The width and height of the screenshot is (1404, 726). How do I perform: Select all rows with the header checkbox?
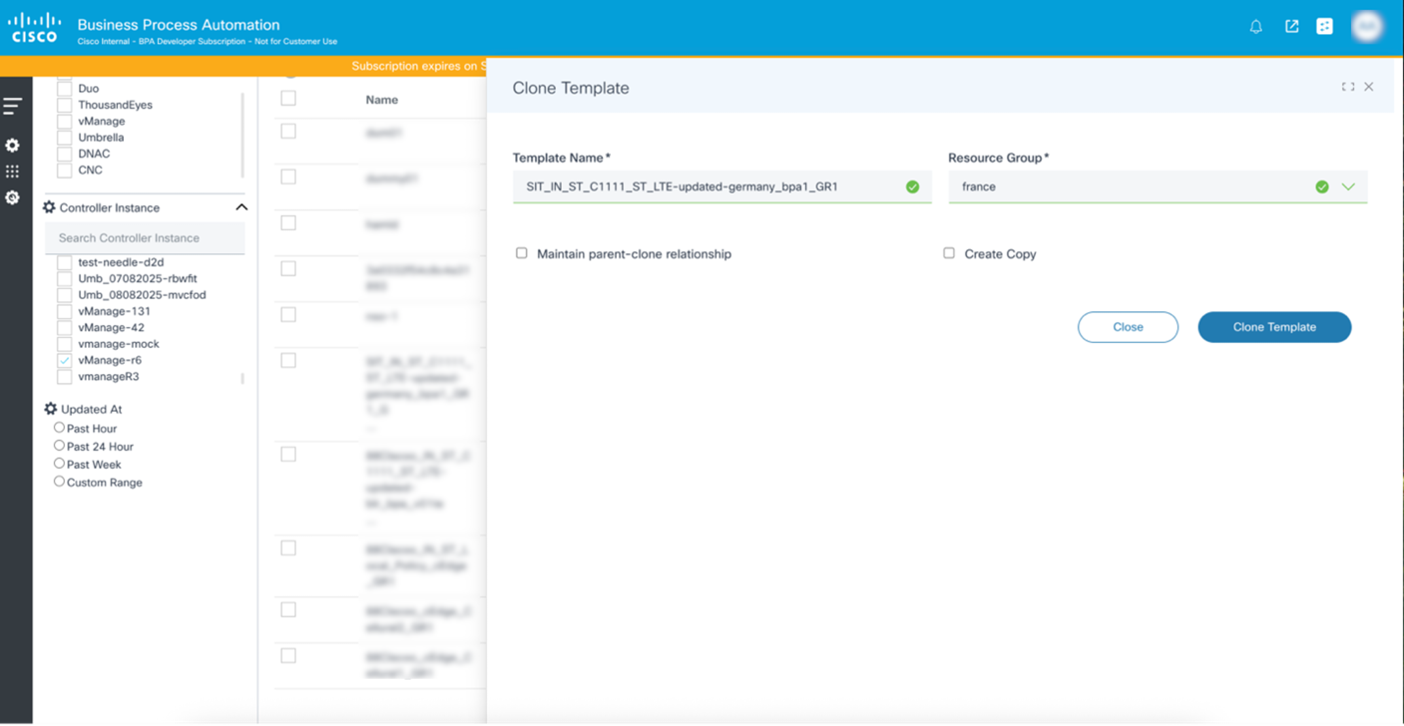click(288, 98)
